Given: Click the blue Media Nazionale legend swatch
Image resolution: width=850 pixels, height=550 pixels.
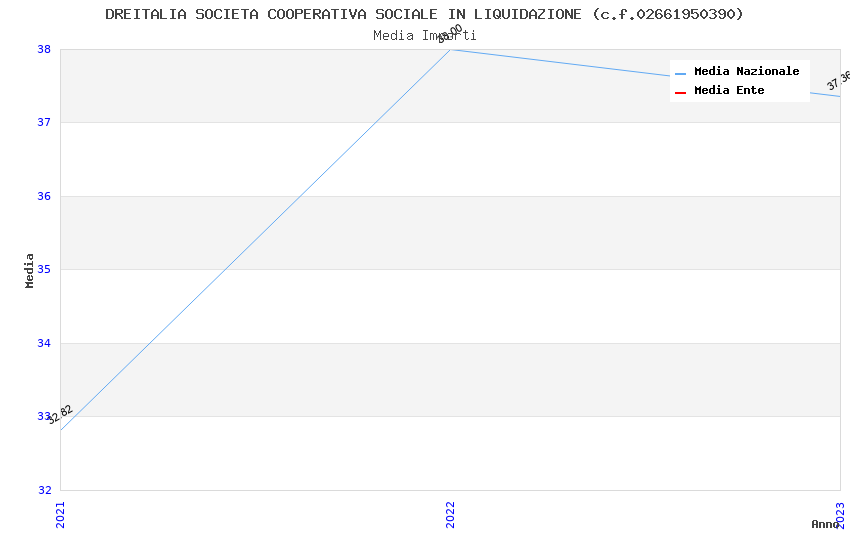Looking at the screenshot, I should tap(680, 73).
